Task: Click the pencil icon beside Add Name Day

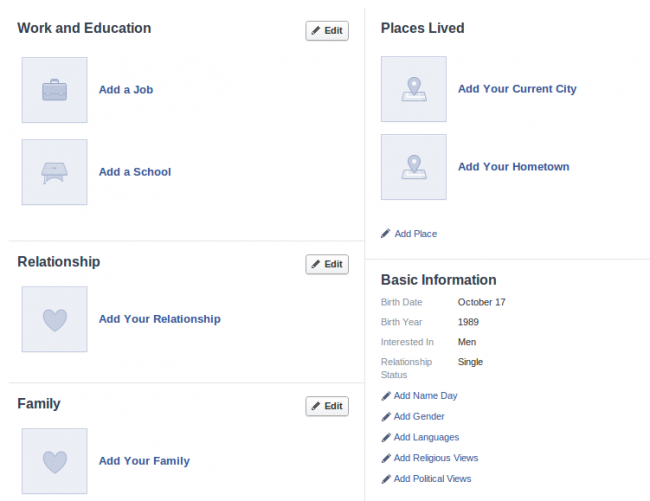Action: [386, 396]
